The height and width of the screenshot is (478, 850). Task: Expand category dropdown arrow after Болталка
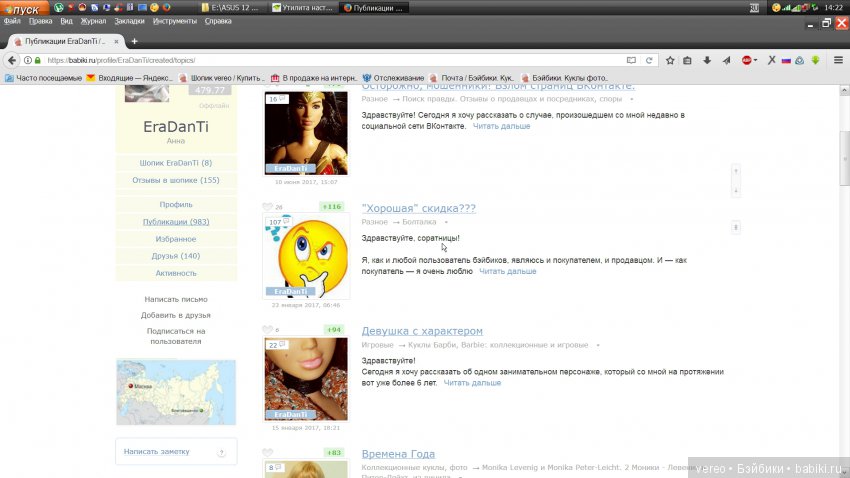tap(446, 222)
